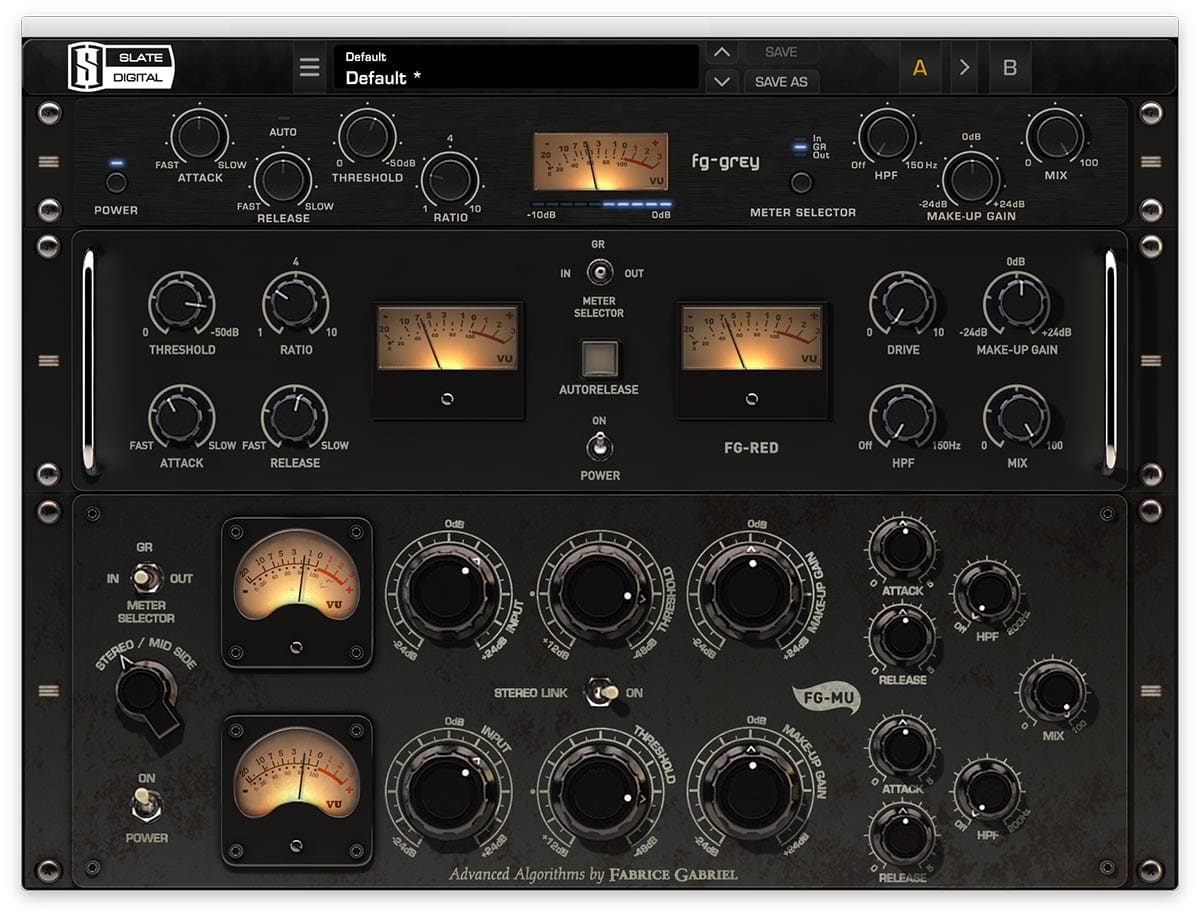Screen dimensions: 1200x917
Task: Click the FG-Grey meter selector button
Action: coord(801,182)
